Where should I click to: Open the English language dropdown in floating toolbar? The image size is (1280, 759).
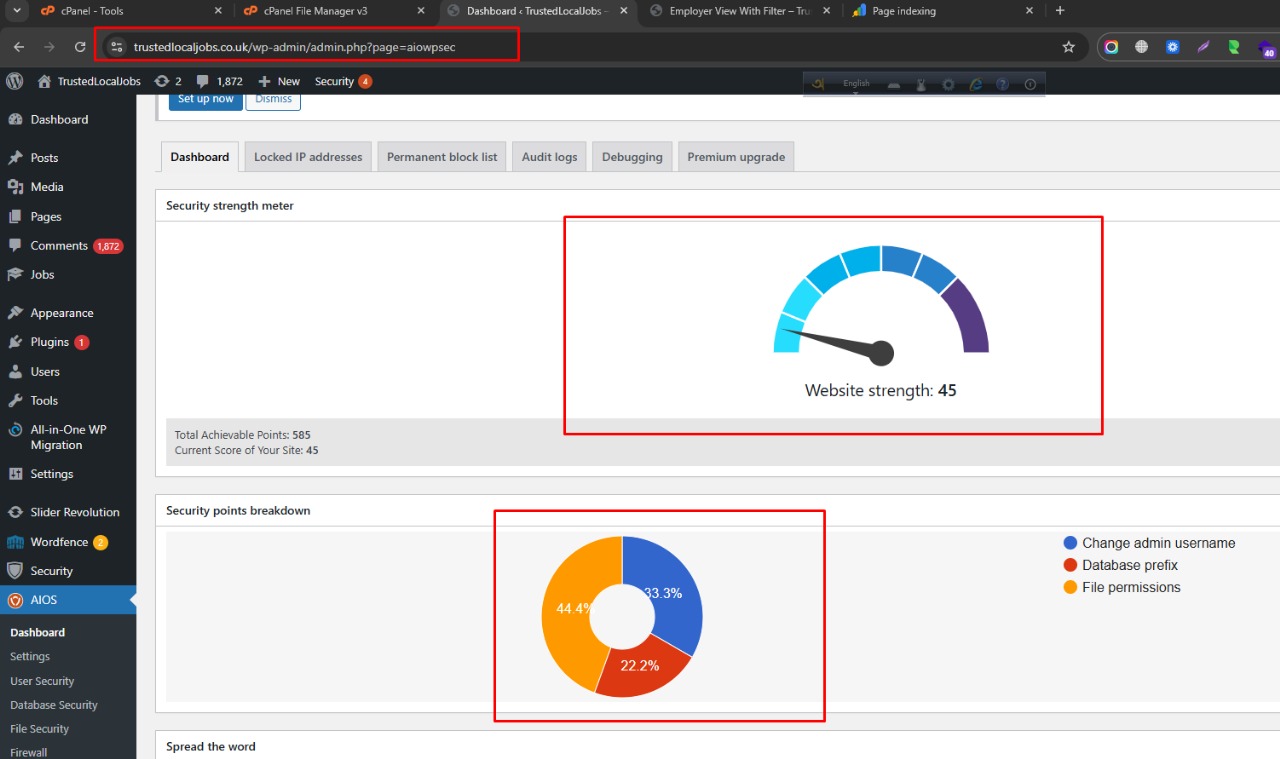(856, 84)
